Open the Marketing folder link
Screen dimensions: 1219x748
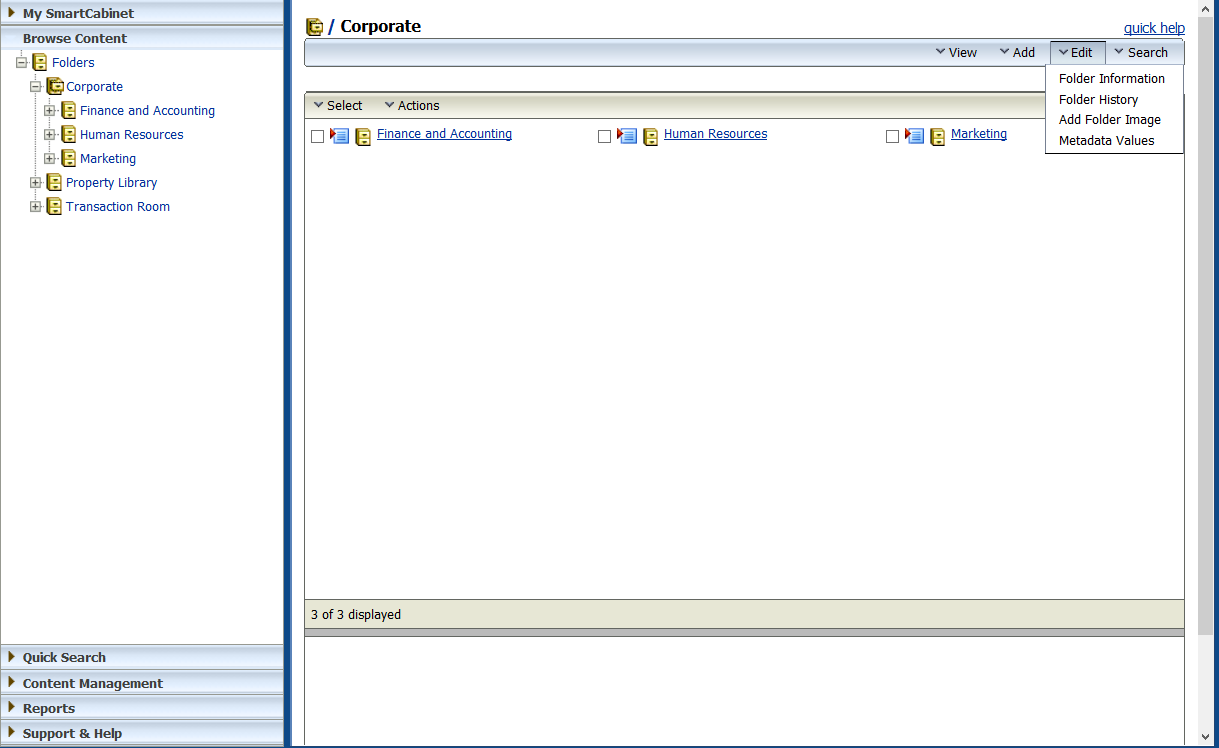pos(978,133)
